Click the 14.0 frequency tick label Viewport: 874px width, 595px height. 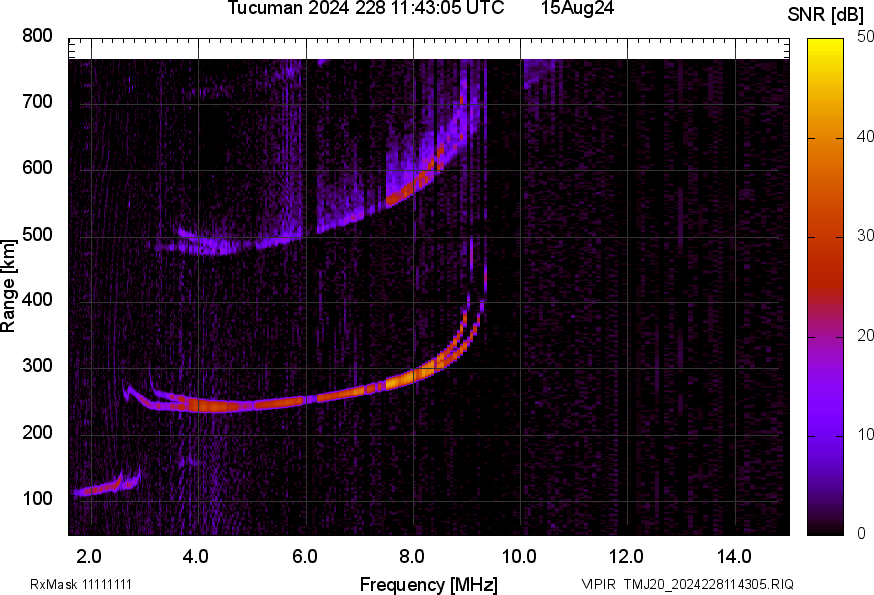[734, 556]
